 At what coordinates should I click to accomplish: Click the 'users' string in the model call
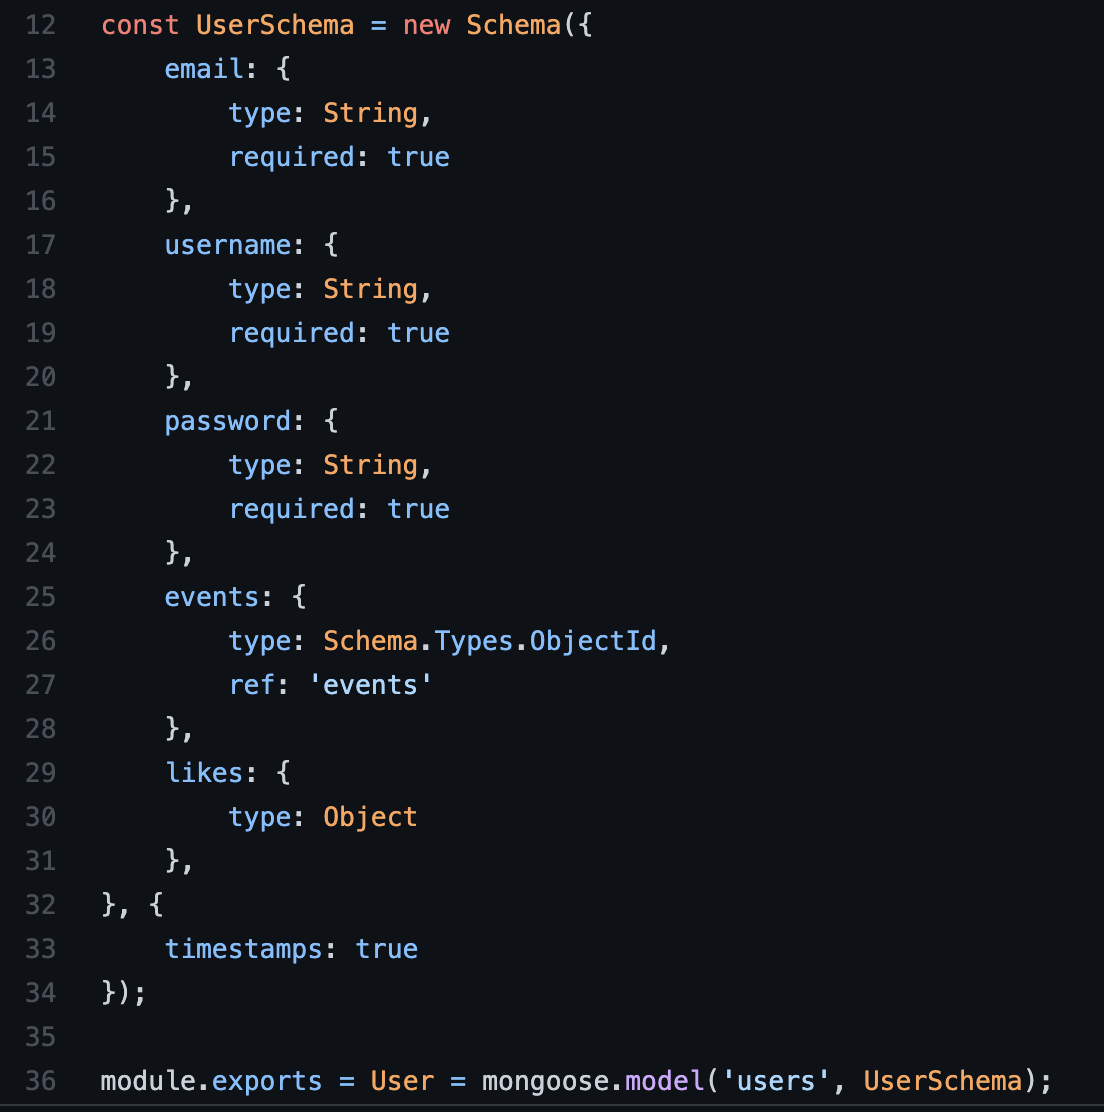[x=776, y=1081]
